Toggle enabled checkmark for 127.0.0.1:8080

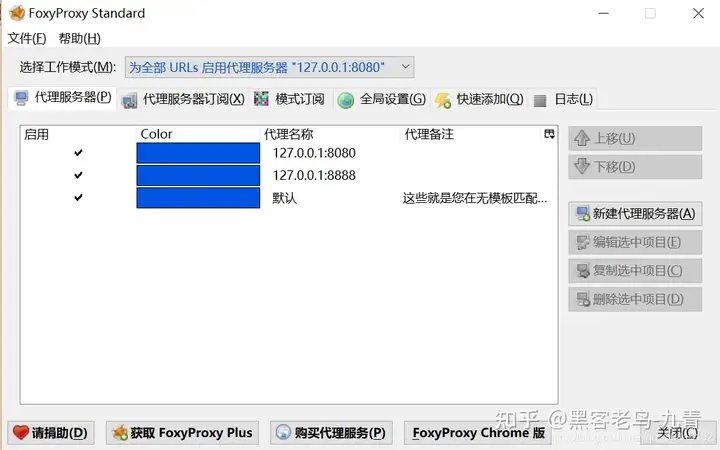pyautogui.click(x=79, y=152)
